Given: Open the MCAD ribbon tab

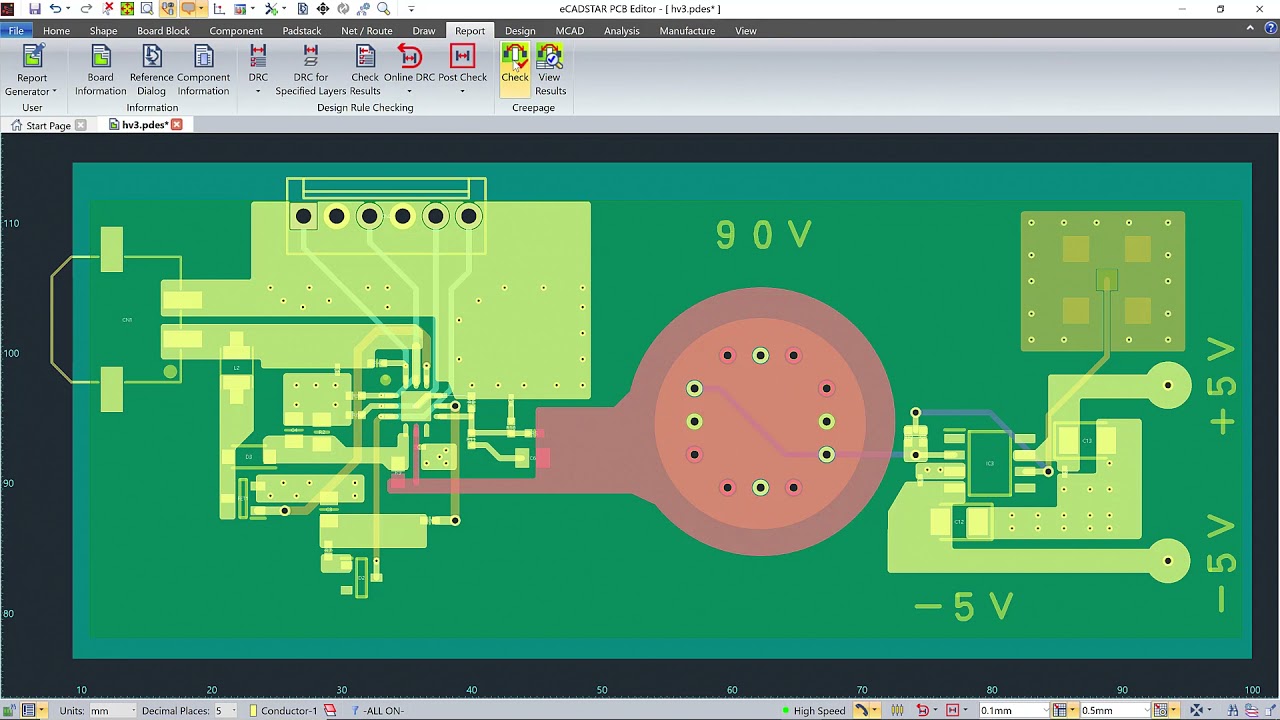Looking at the screenshot, I should pyautogui.click(x=569, y=31).
